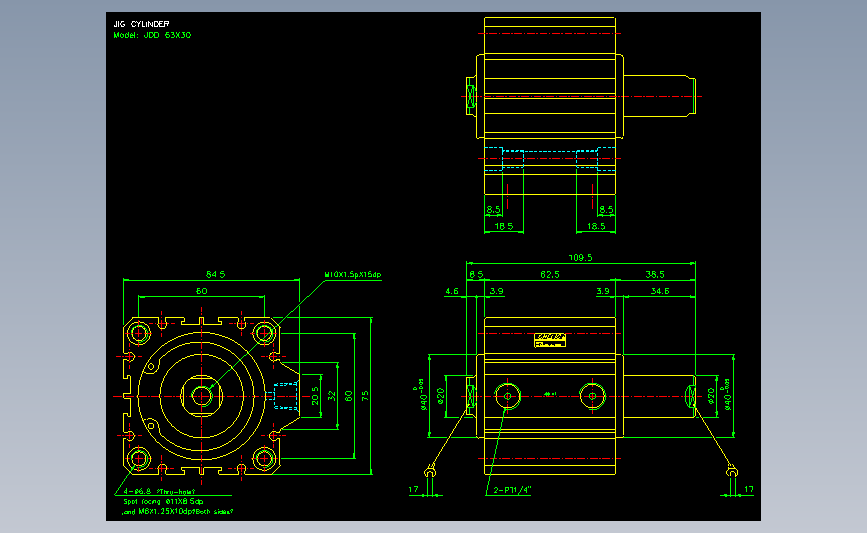Image resolution: width=867 pixels, height=533 pixels.
Task: Select the 32 vertical dimension text
Action: (332, 396)
